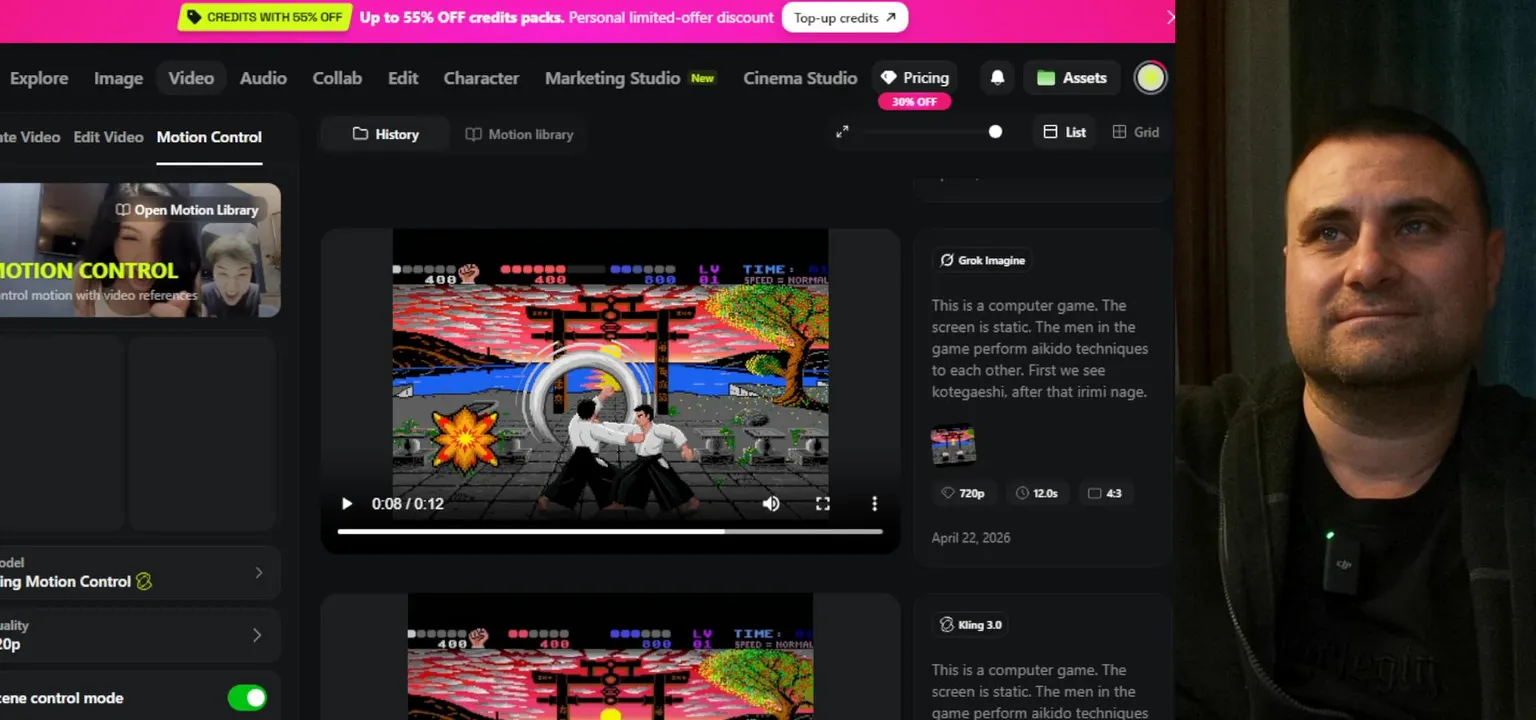Switch to the Edit Video tab
The image size is (1536, 720).
(x=108, y=137)
